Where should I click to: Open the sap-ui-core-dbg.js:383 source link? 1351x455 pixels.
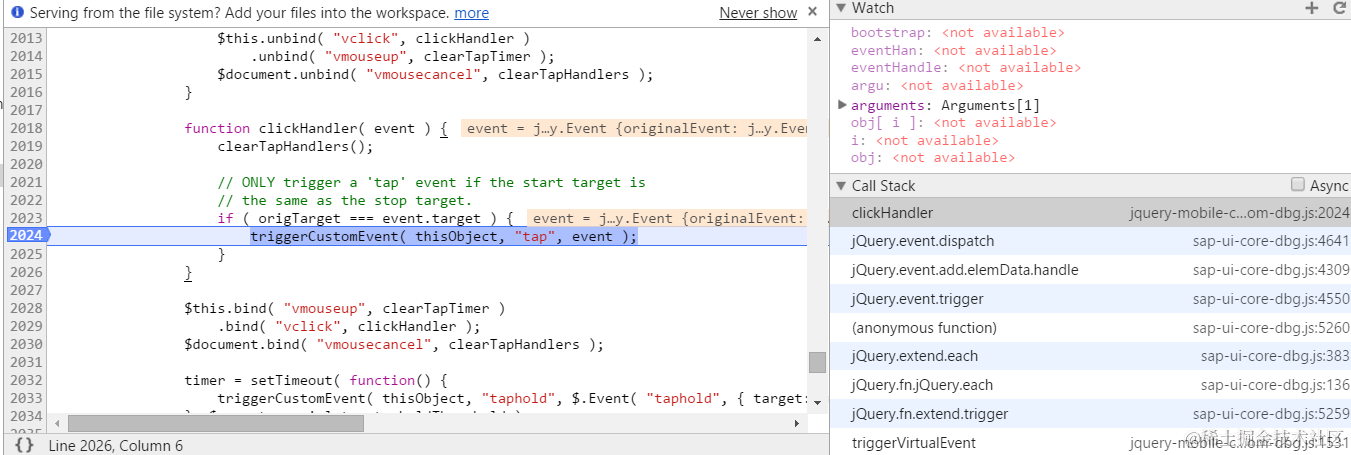pos(1275,356)
